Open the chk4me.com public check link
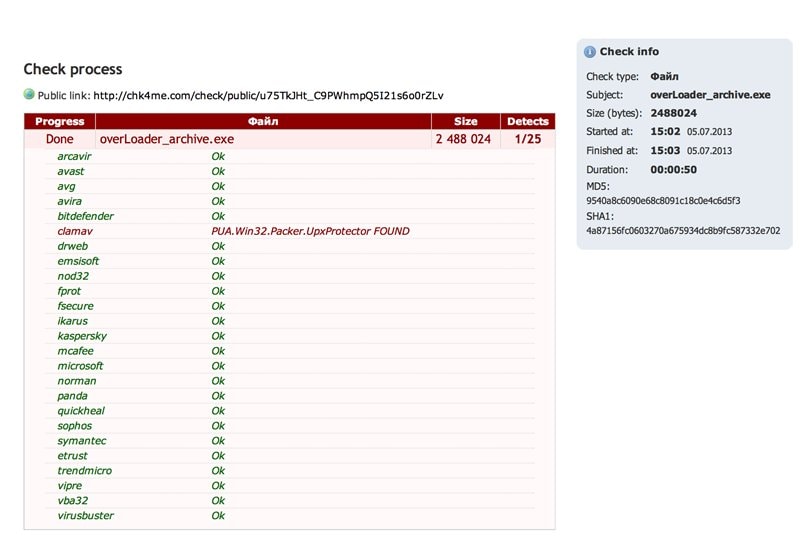This screenshot has width=800, height=558. [268, 96]
